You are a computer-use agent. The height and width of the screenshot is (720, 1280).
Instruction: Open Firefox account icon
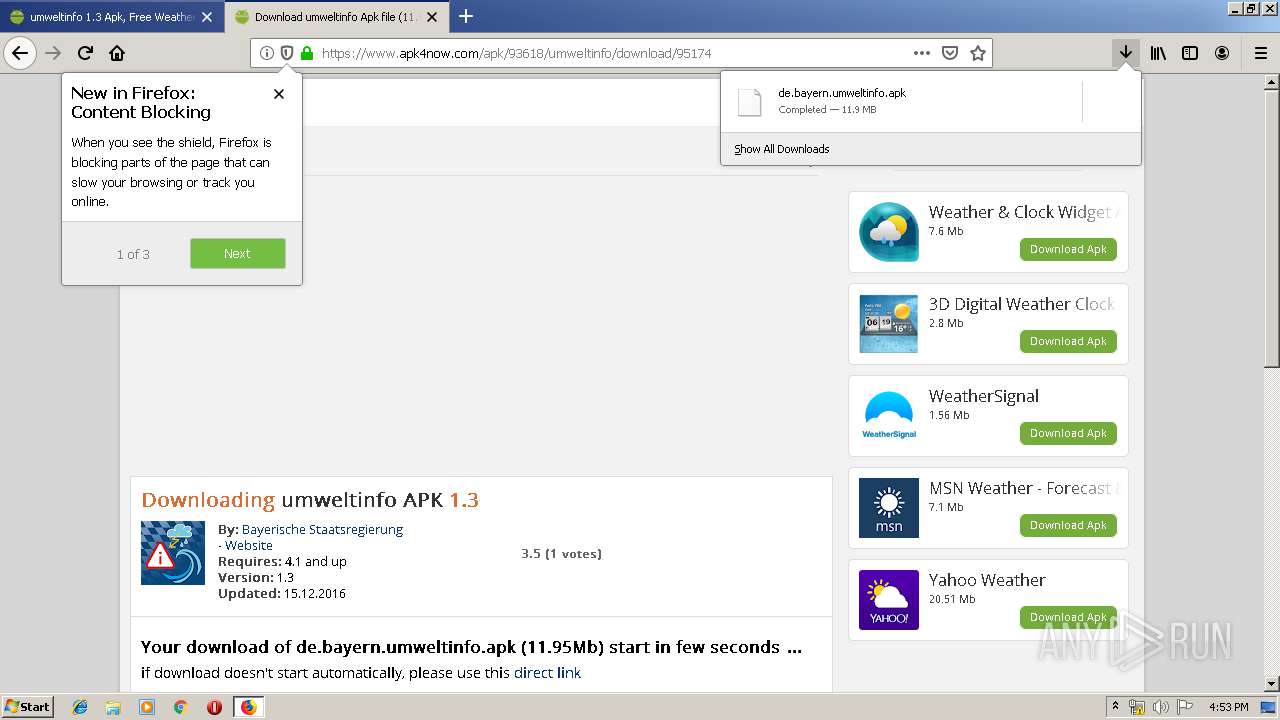pos(1222,53)
